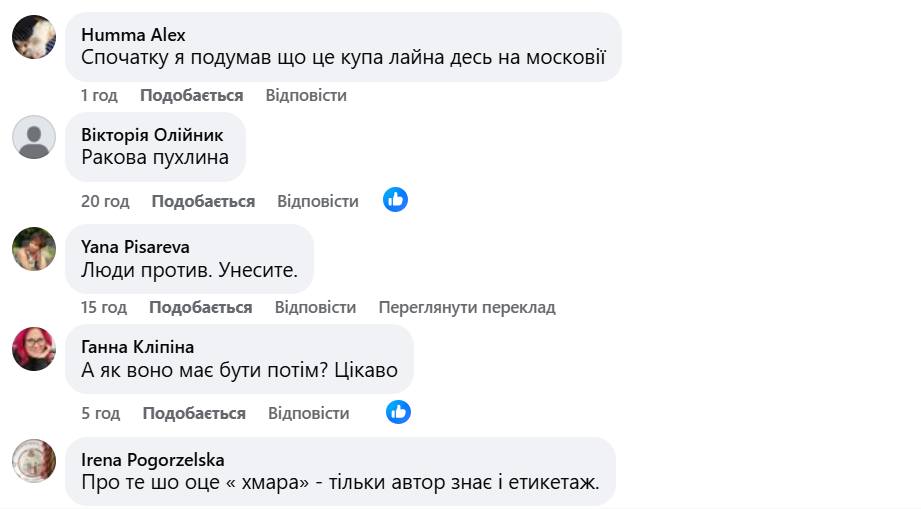This screenshot has height=509, width=921.
Task: Like Вікторія Олійник's comment
Action: click(x=203, y=201)
